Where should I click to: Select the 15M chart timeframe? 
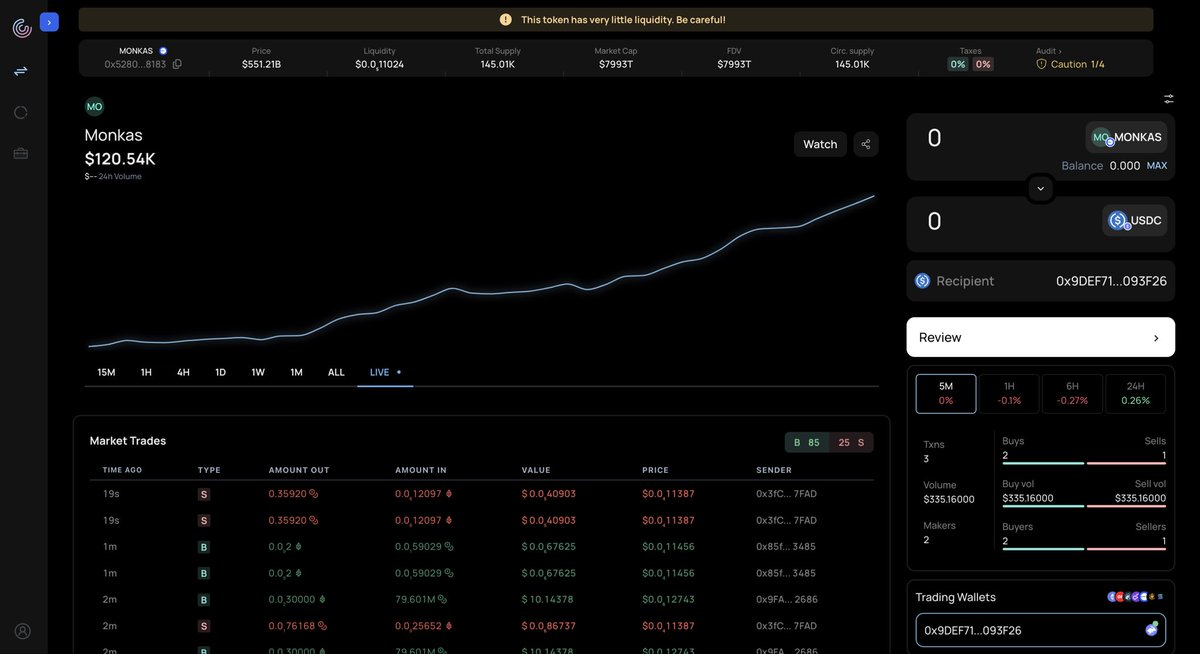(106, 372)
